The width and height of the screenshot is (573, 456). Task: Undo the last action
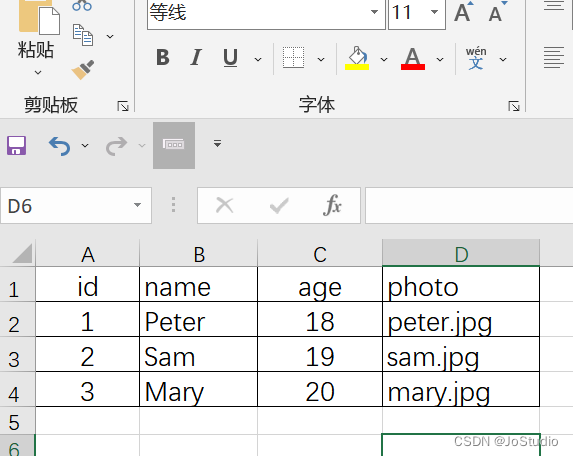coord(60,146)
